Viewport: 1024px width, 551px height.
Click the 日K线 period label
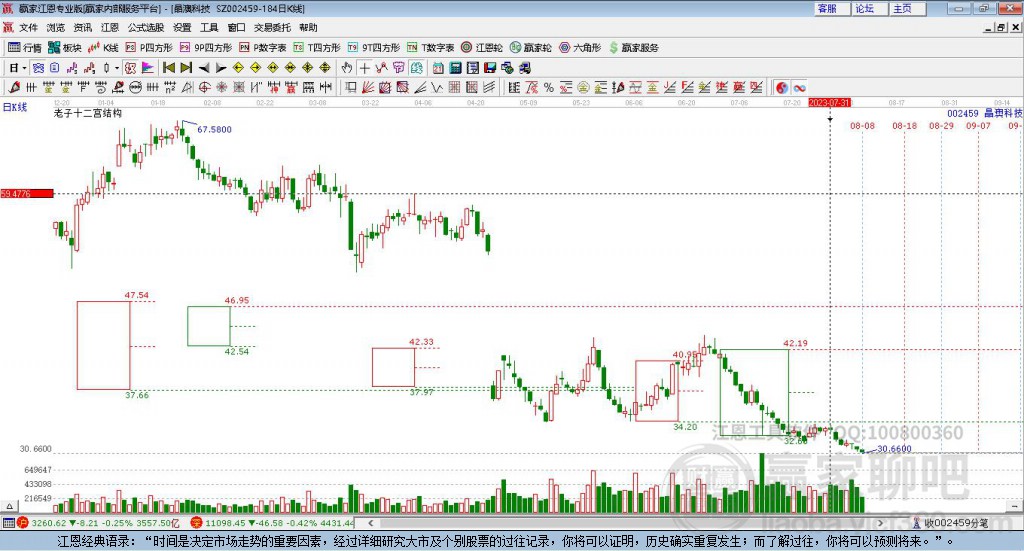pyautogui.click(x=15, y=107)
